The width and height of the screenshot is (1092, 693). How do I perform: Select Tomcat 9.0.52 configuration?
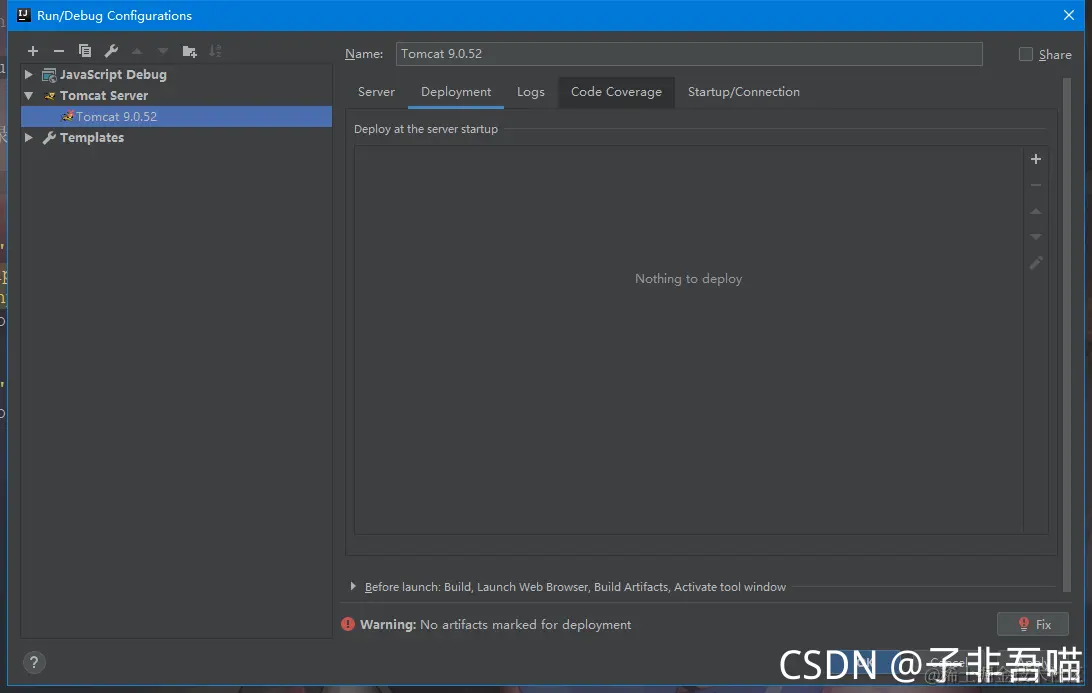[177, 116]
